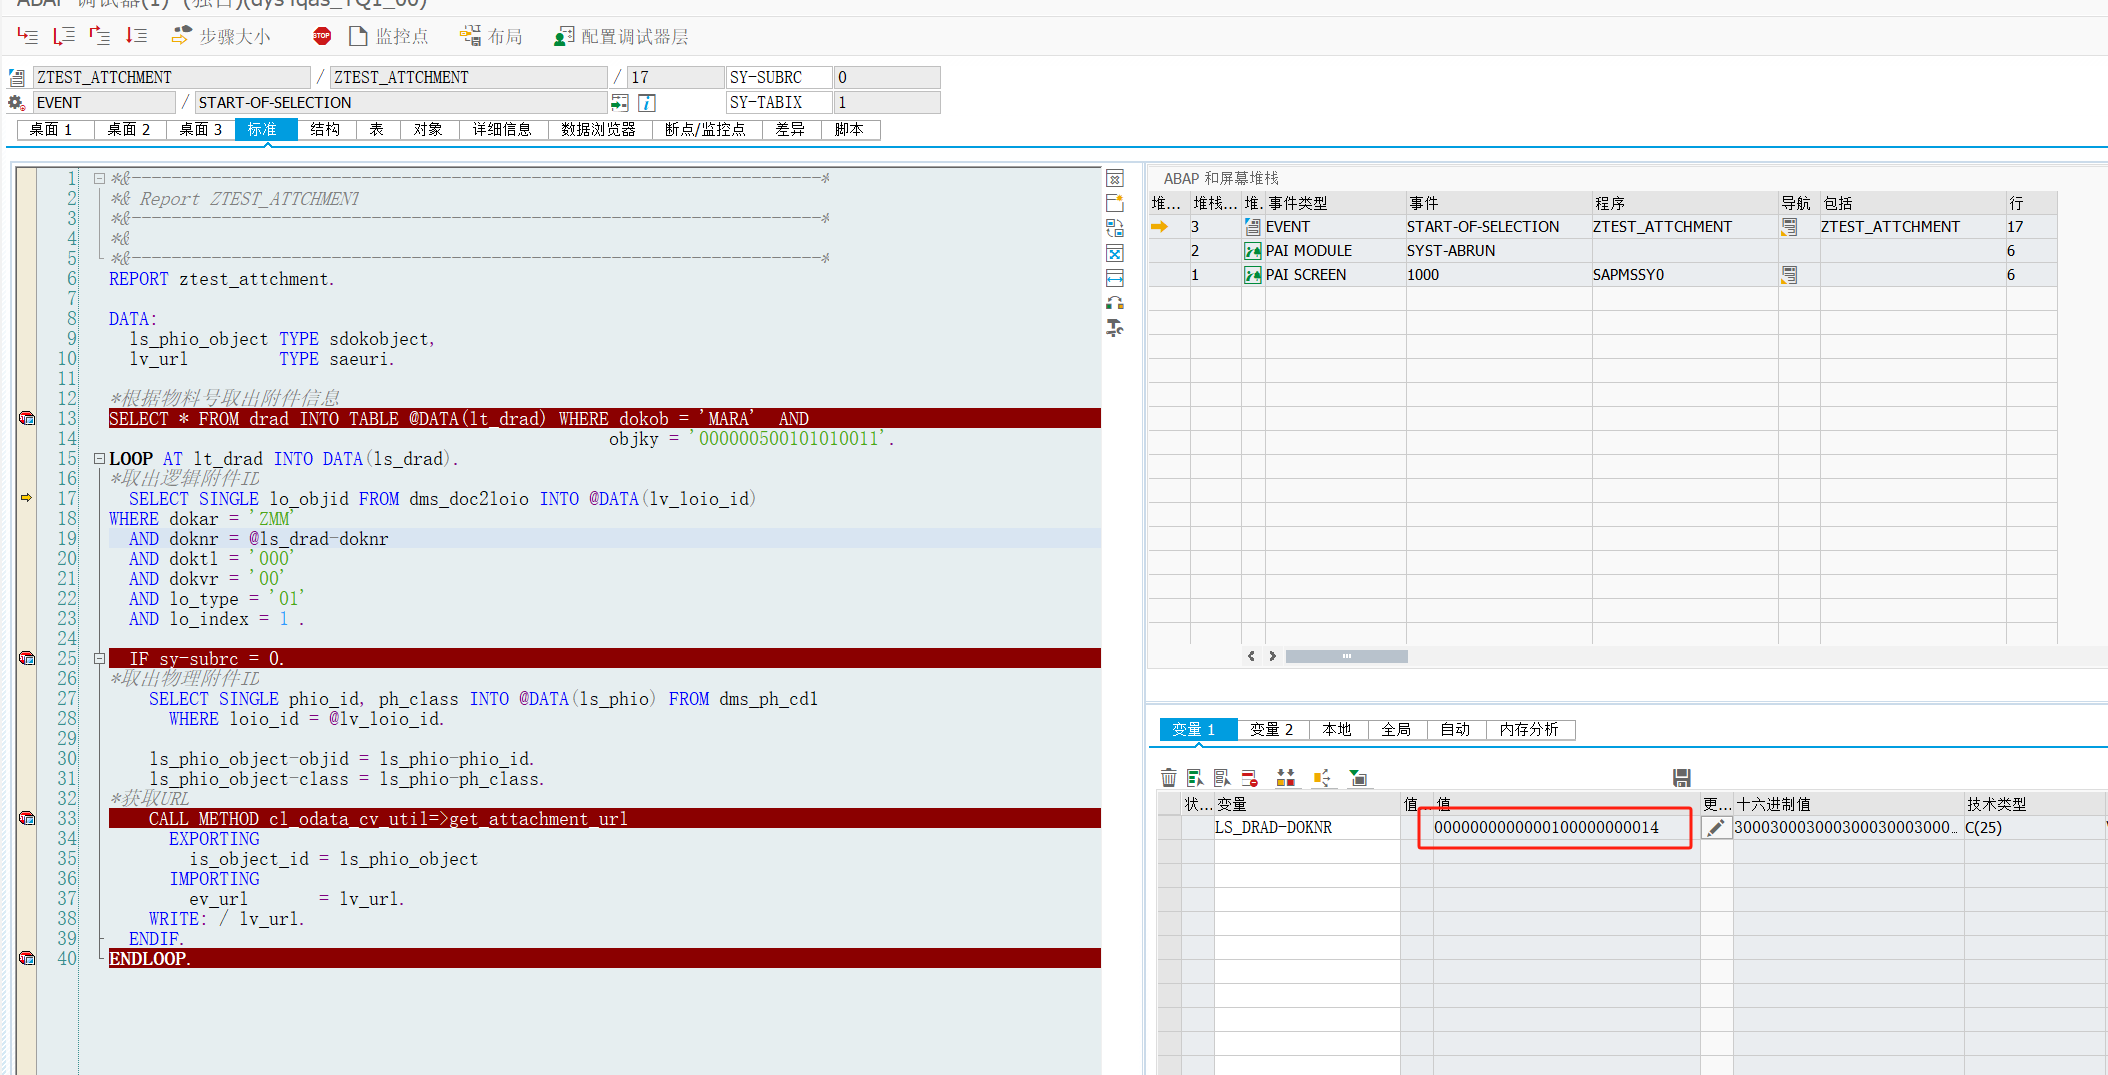Click the trash delete icon in the variables toolbar

(x=1169, y=777)
